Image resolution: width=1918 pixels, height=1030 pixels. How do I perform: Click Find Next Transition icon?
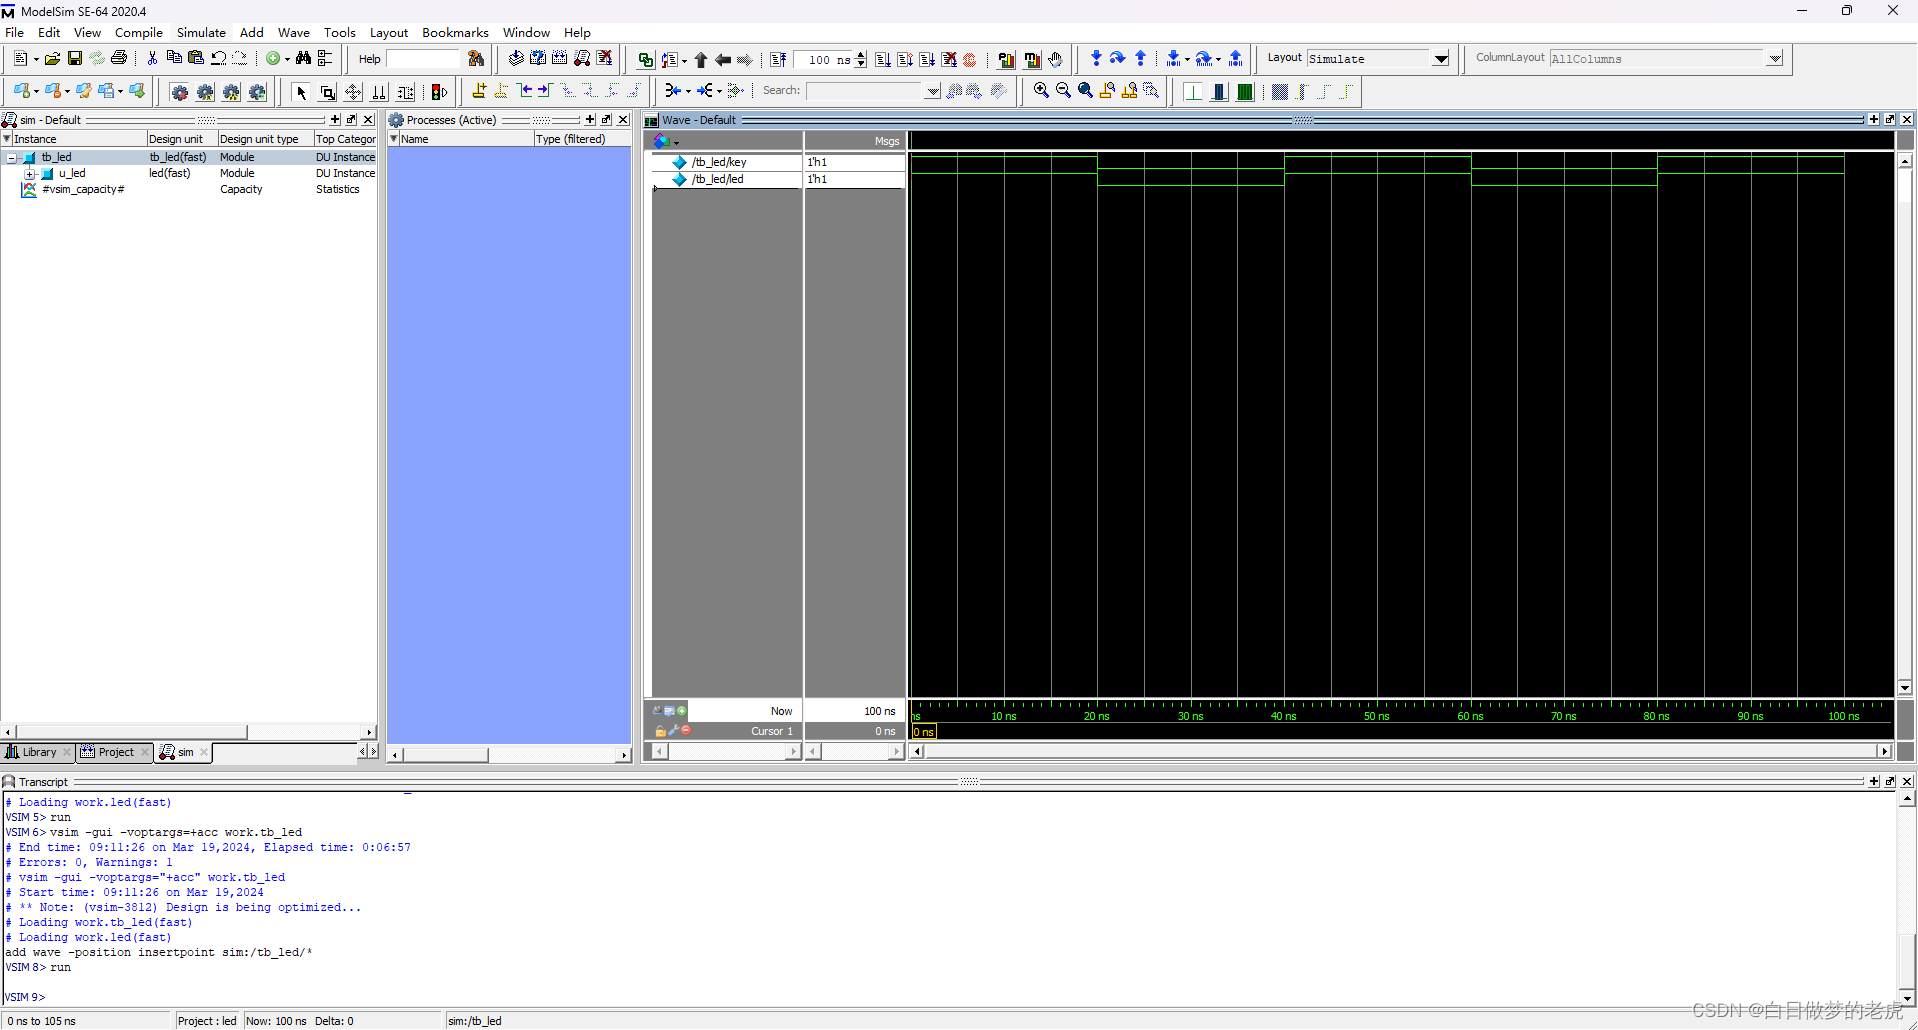[x=545, y=91]
